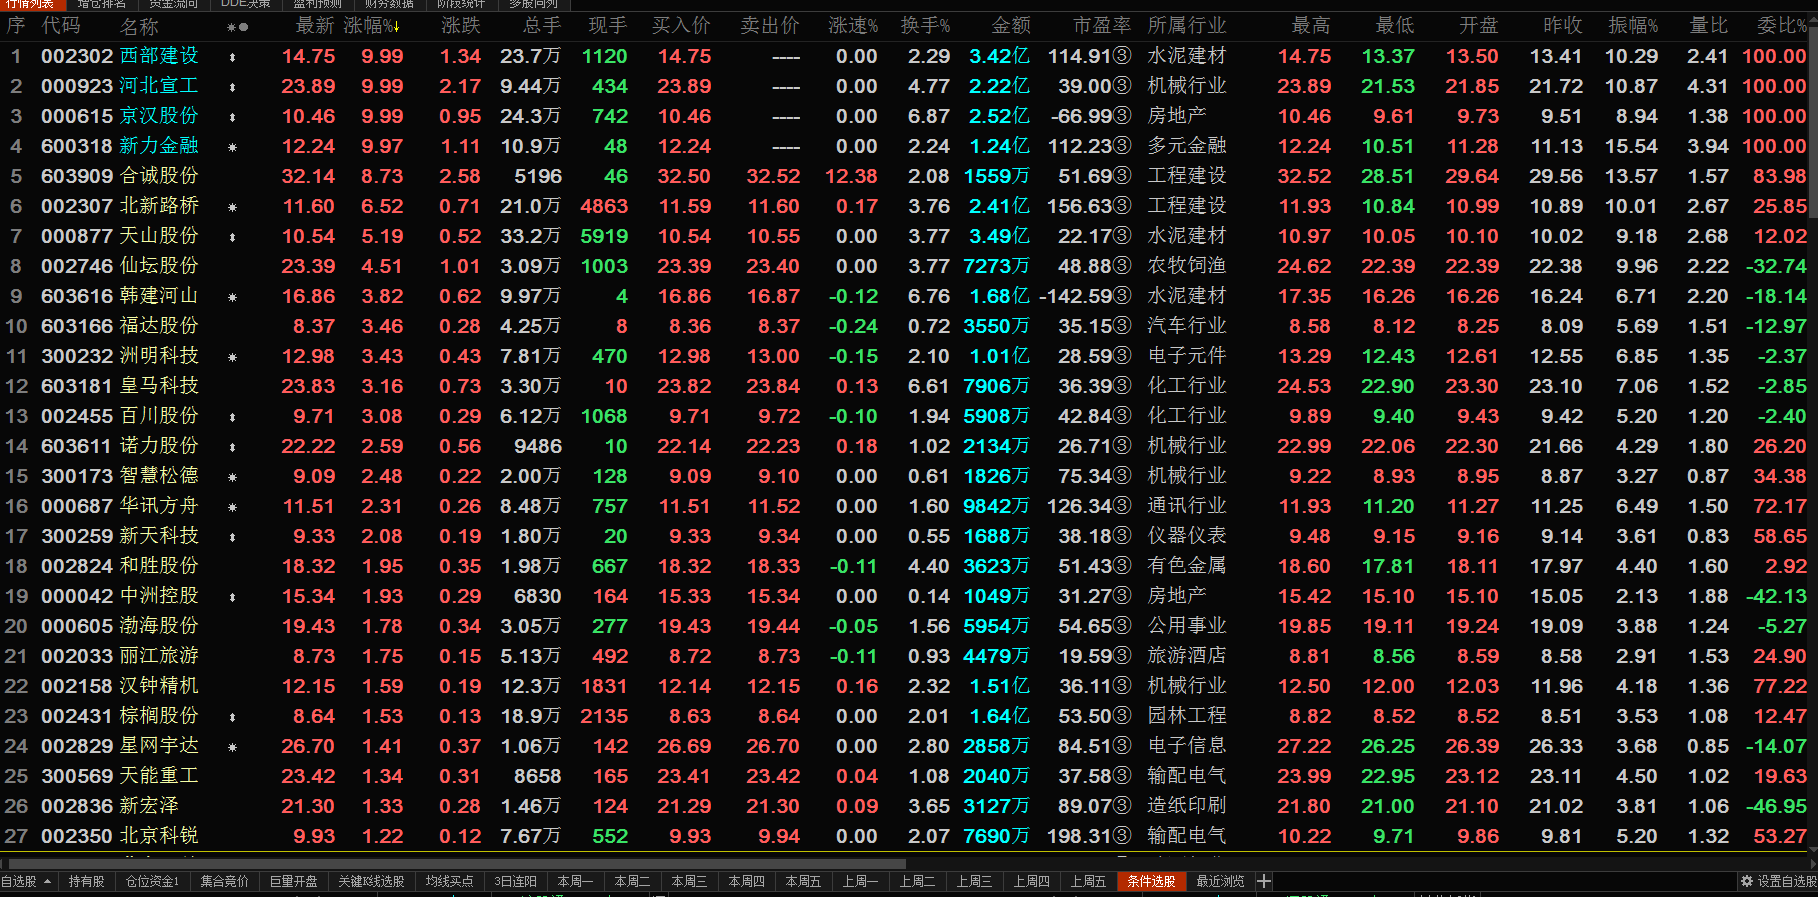Select stock name 西部建设
Image resolution: width=1818 pixels, height=897 pixels.
[159, 56]
